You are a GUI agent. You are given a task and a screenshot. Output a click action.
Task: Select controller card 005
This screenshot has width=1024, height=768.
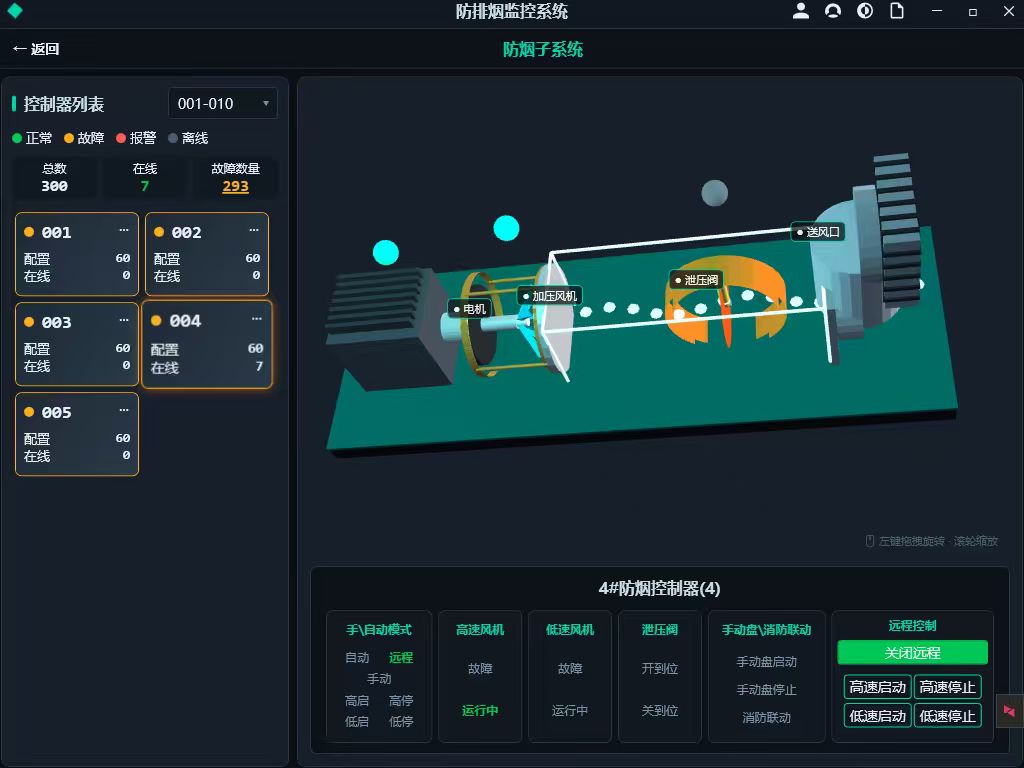pyautogui.click(x=76, y=434)
